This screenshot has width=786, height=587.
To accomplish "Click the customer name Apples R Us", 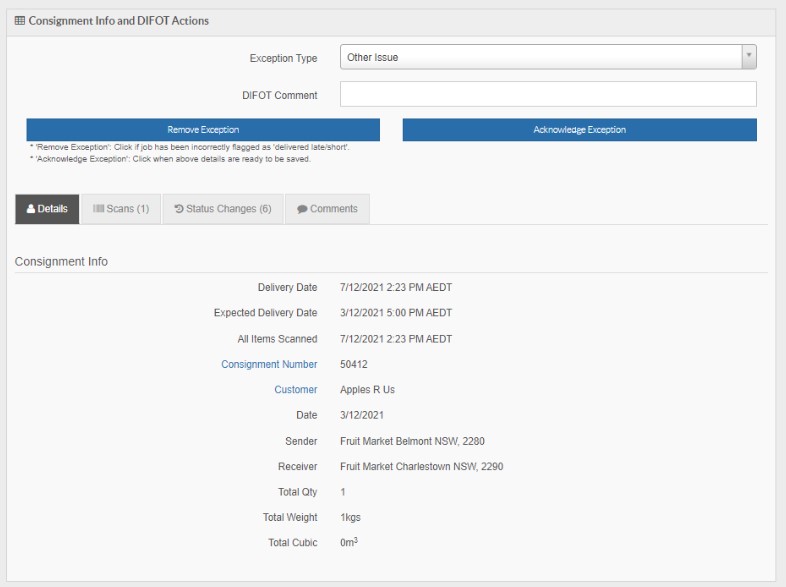I will 367,389.
